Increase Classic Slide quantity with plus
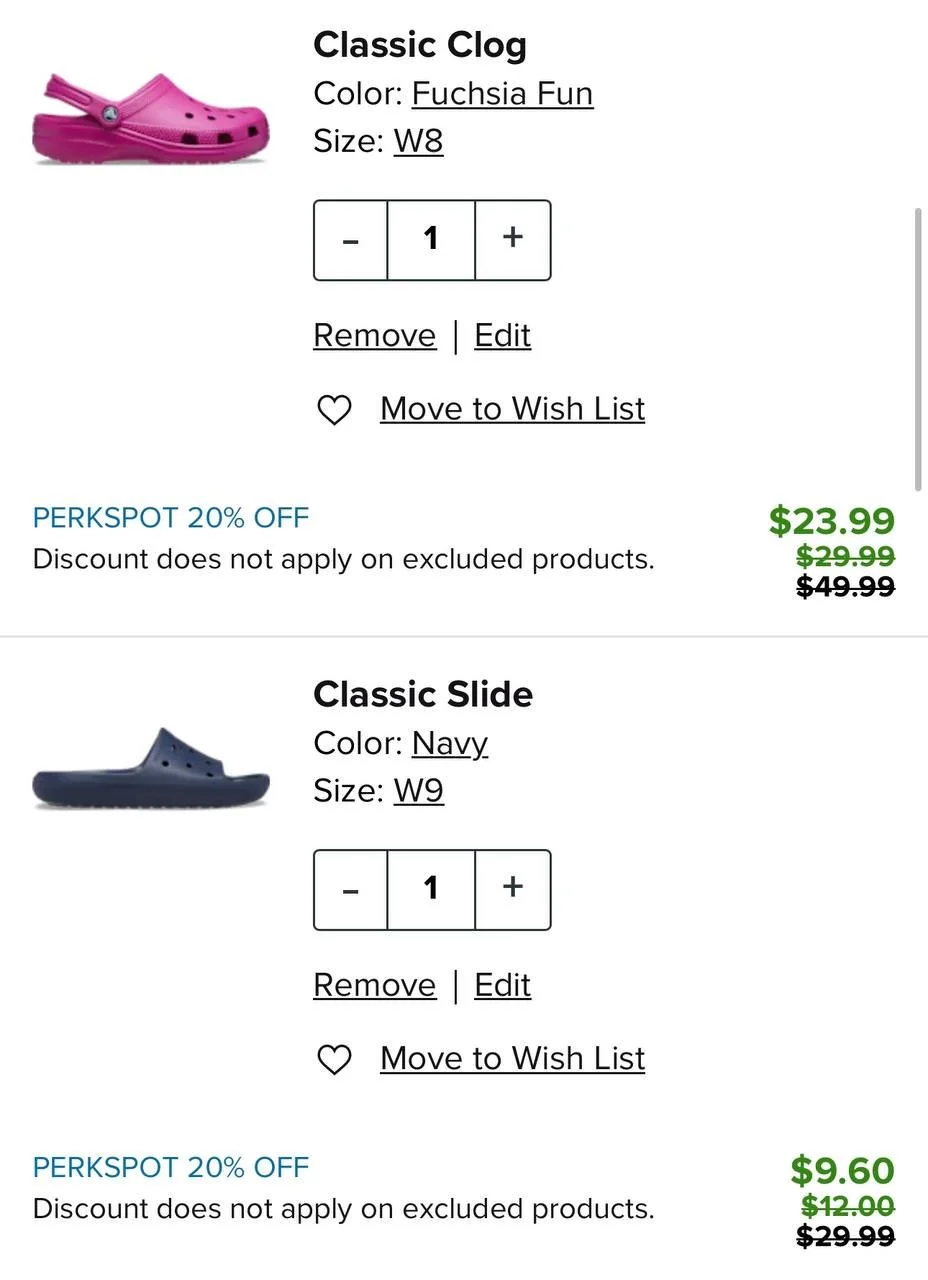This screenshot has height=1280, width=928. 512,888
